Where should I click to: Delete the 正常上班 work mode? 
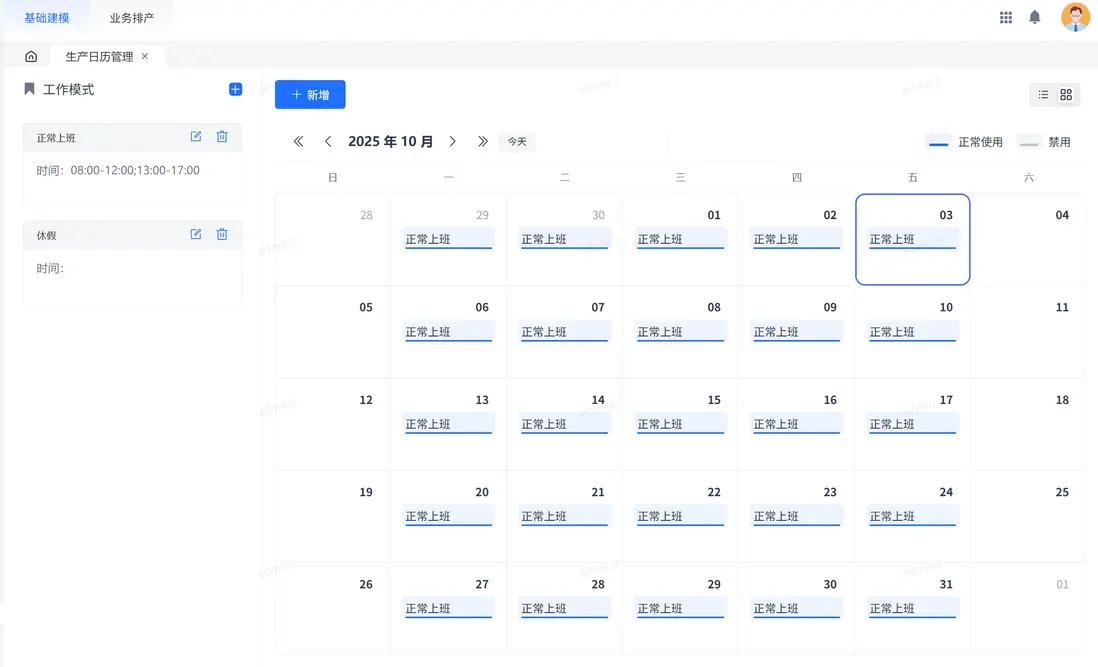tap(222, 137)
